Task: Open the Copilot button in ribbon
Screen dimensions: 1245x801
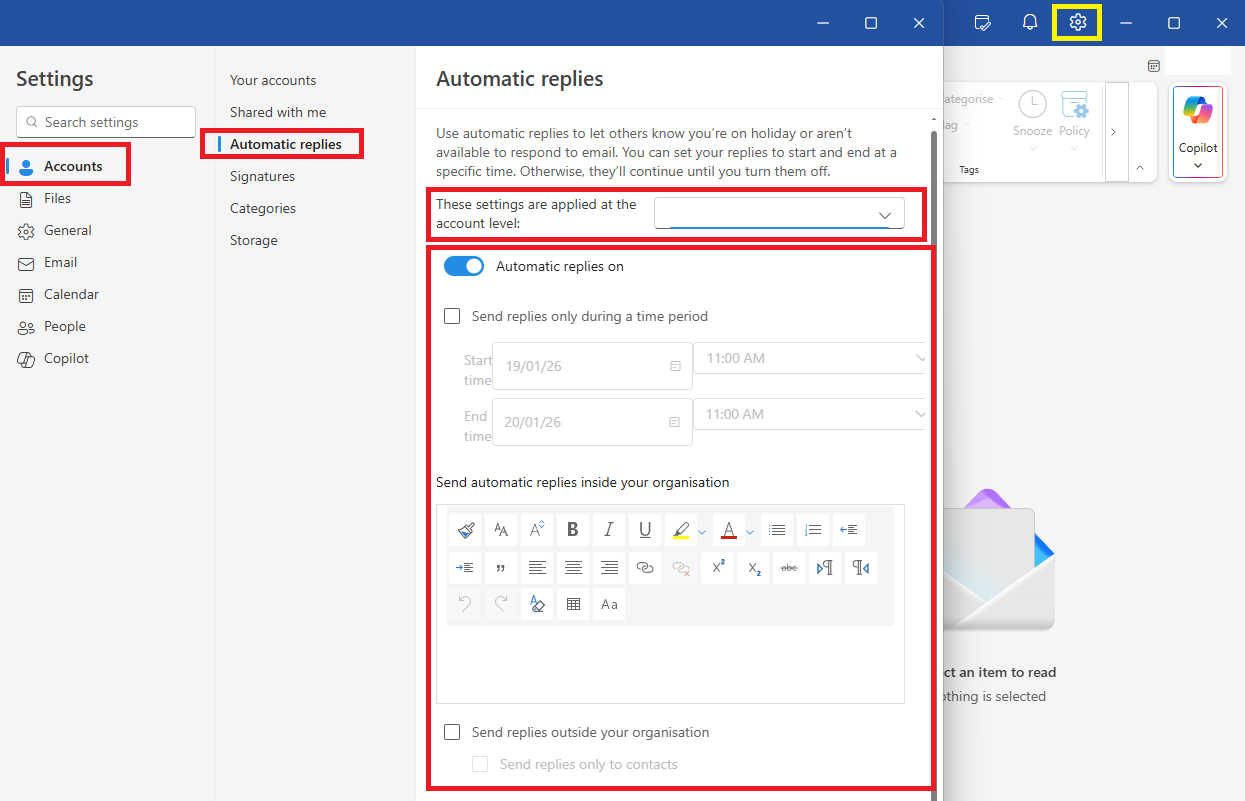Action: click(1197, 132)
